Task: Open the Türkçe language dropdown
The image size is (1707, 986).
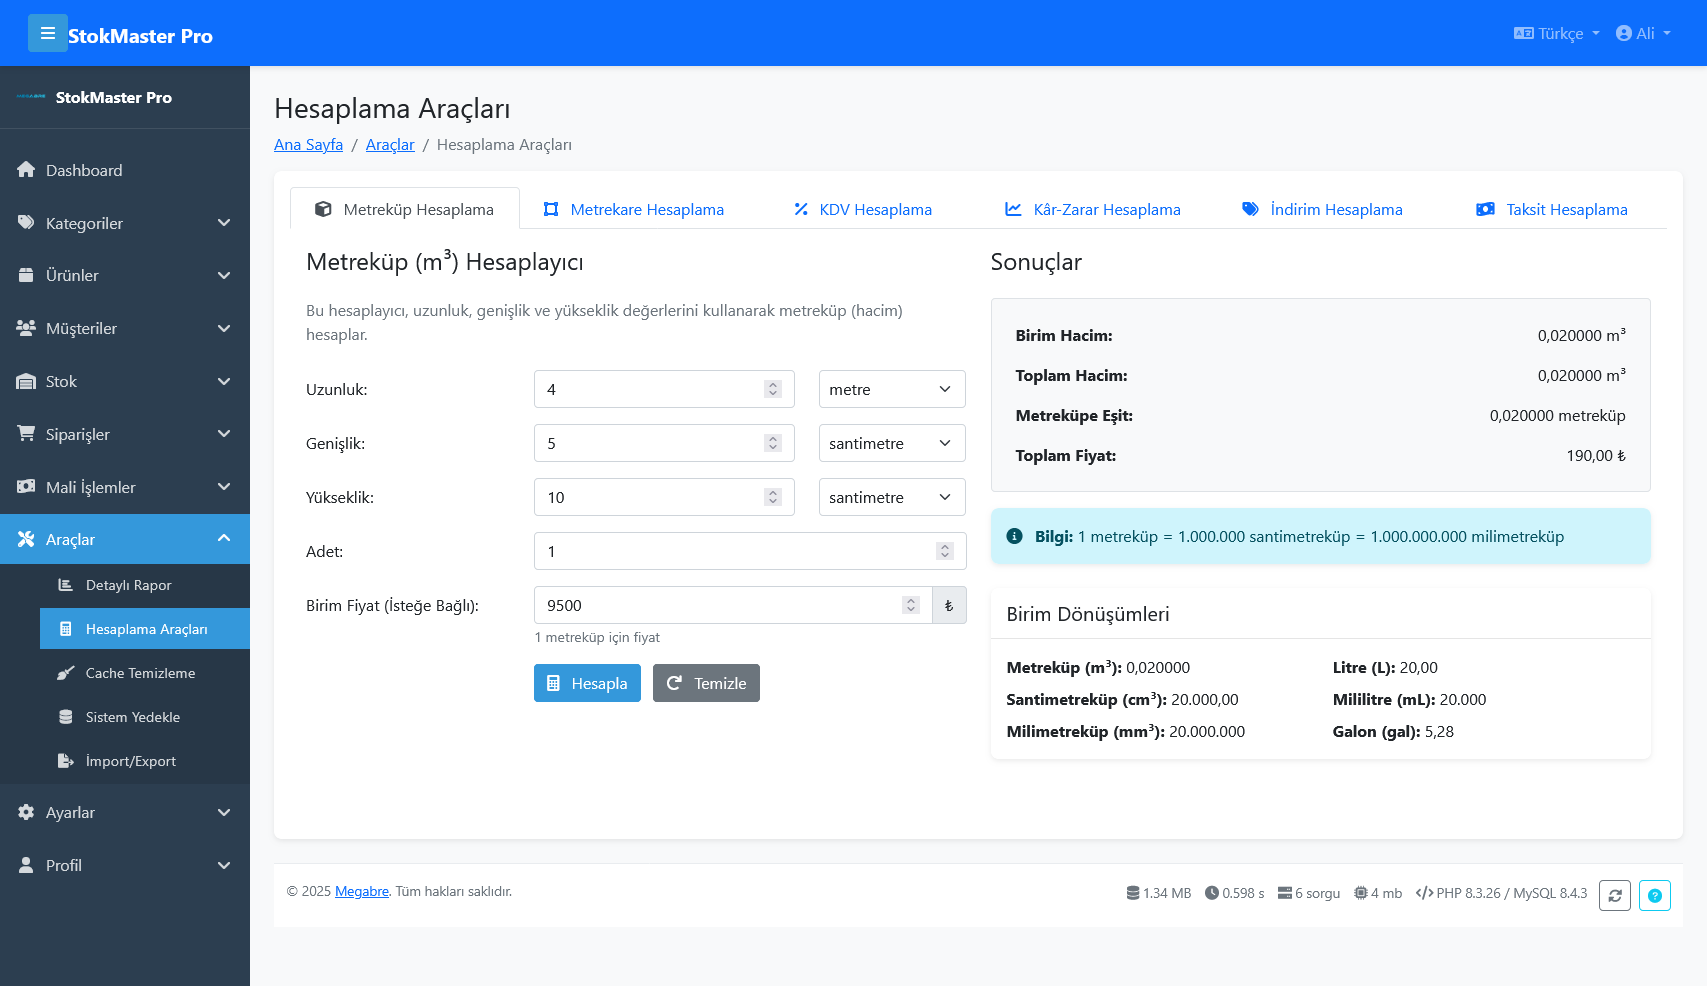Action: pos(1556,33)
